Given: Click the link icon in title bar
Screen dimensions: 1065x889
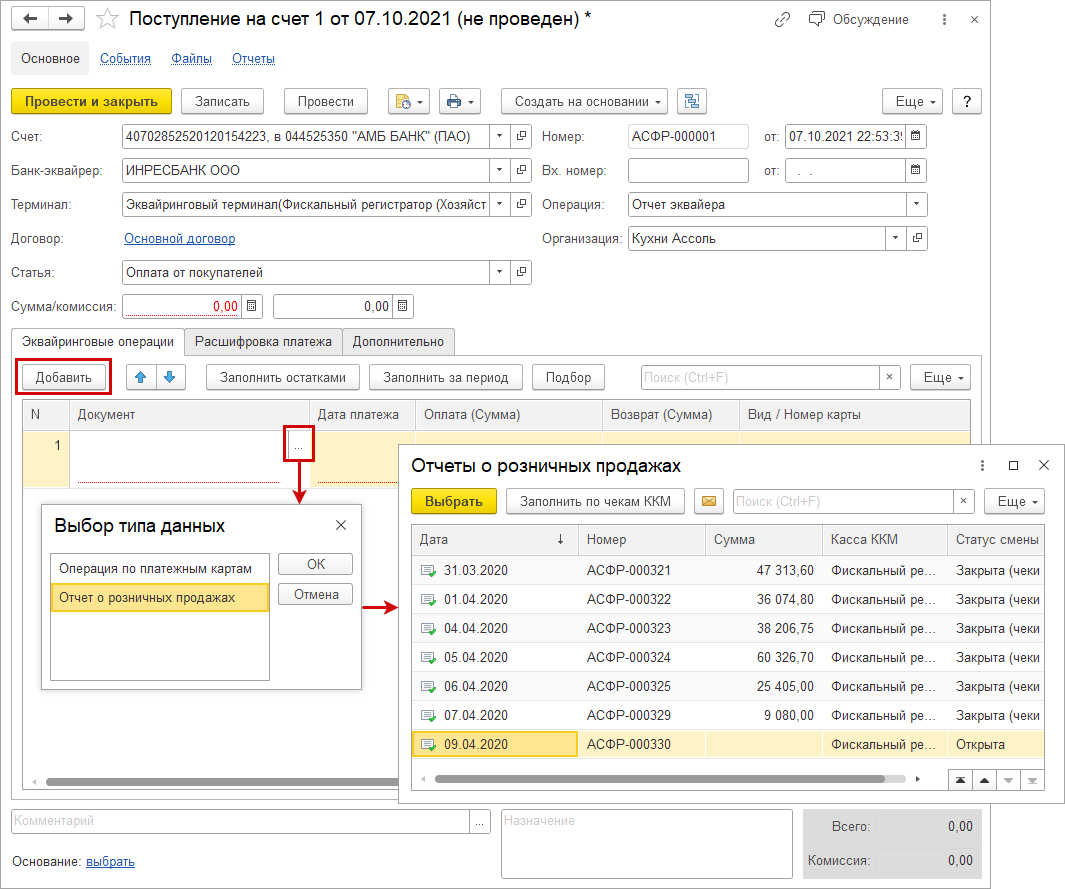Looking at the screenshot, I should [x=782, y=20].
